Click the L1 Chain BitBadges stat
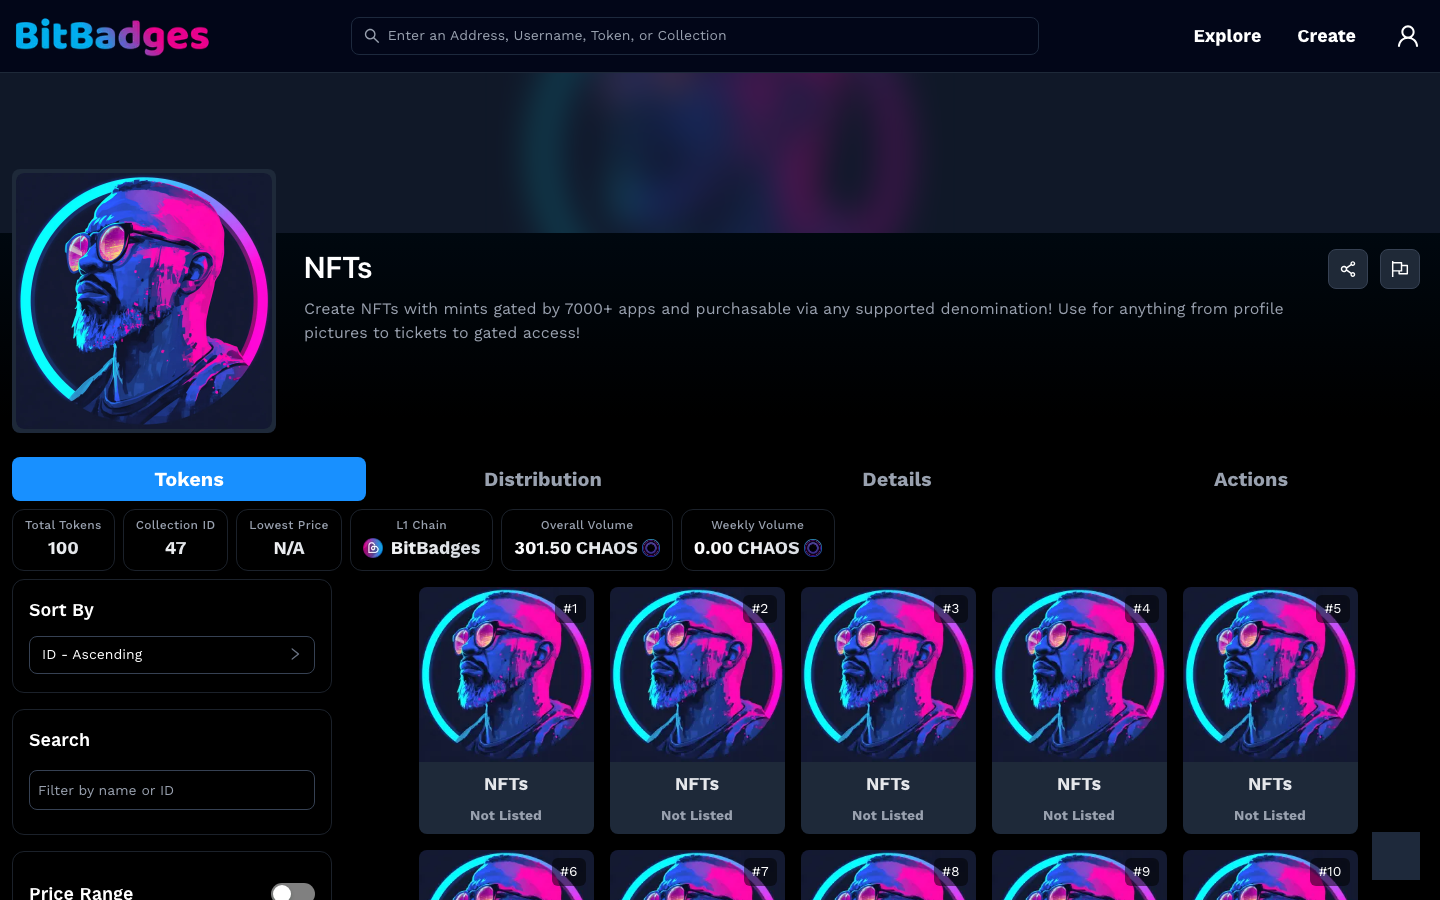The image size is (1440, 900). click(421, 540)
